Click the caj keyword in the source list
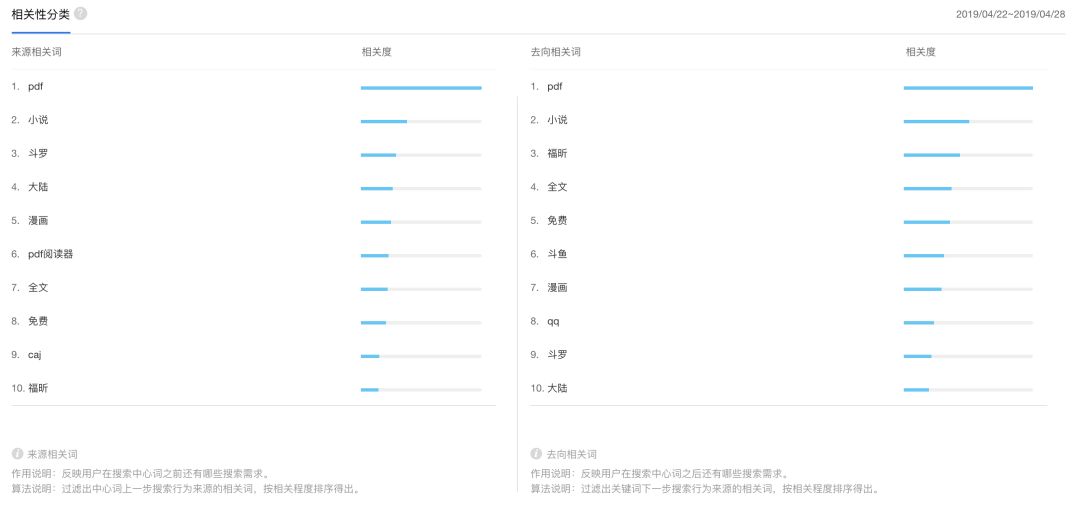The image size is (1080, 514). tap(34, 355)
